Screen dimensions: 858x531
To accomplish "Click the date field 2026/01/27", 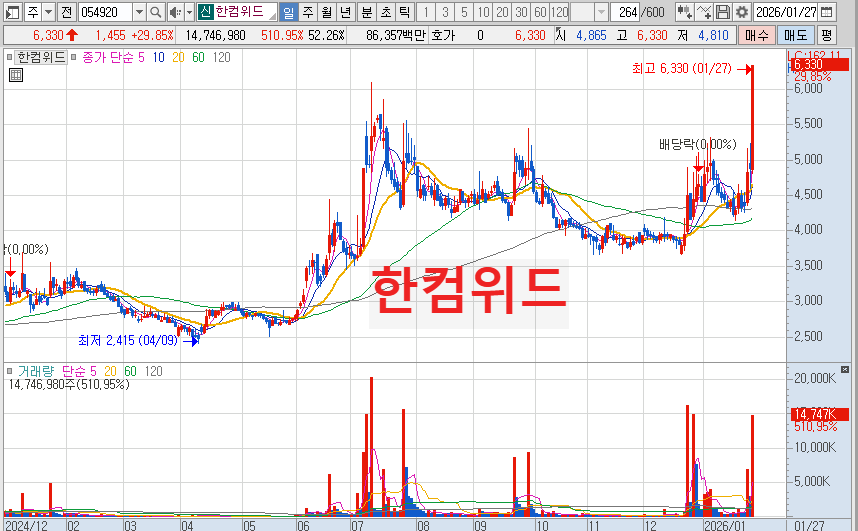I will pos(786,11).
